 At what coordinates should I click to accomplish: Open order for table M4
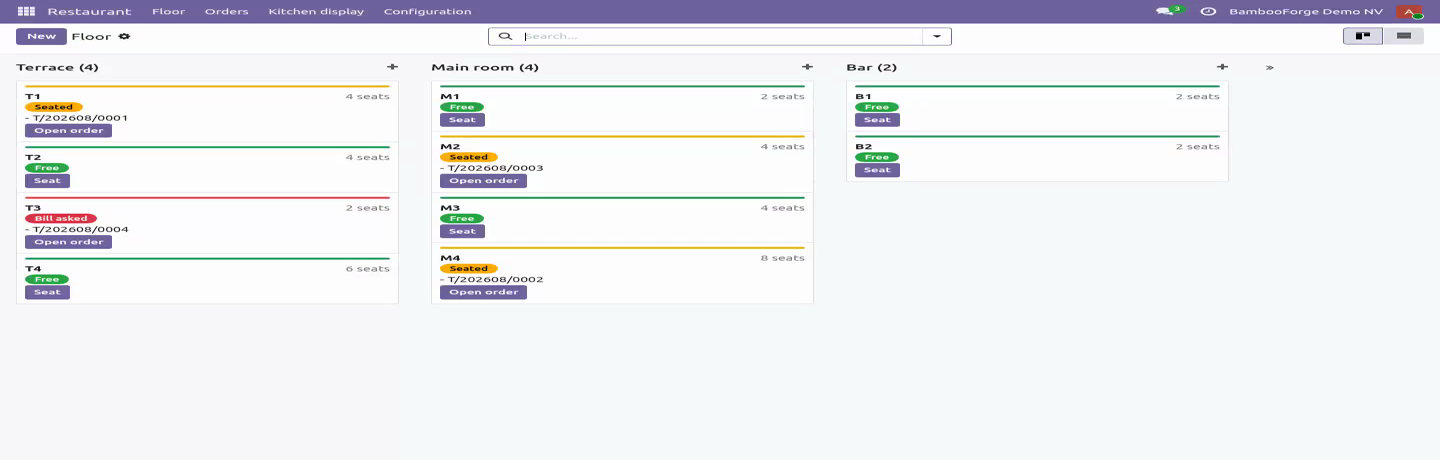click(x=483, y=292)
